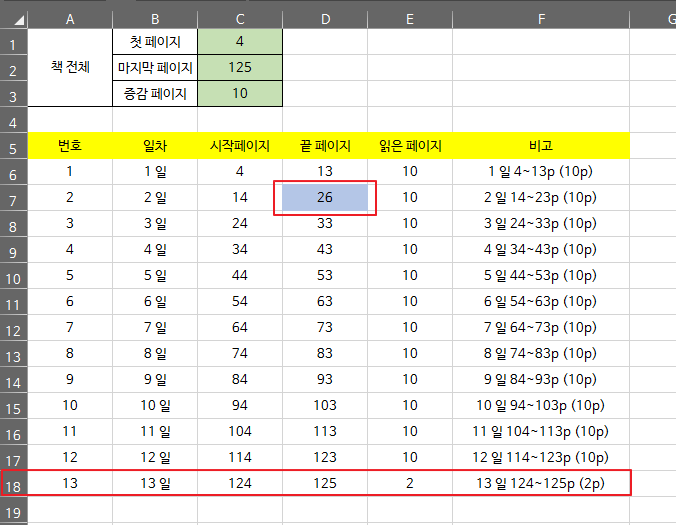The image size is (676, 525).
Task: Click cell '10 일' in row 15
Action: coord(155,406)
